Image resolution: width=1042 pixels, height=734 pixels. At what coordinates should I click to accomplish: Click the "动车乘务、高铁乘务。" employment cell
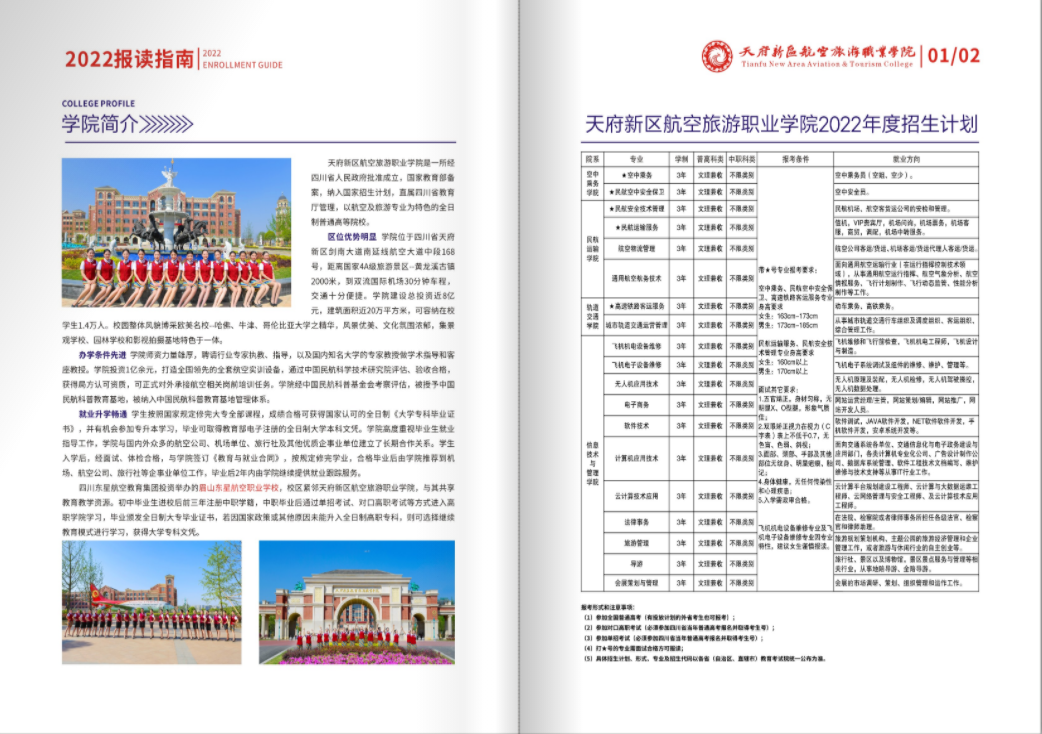(906, 306)
